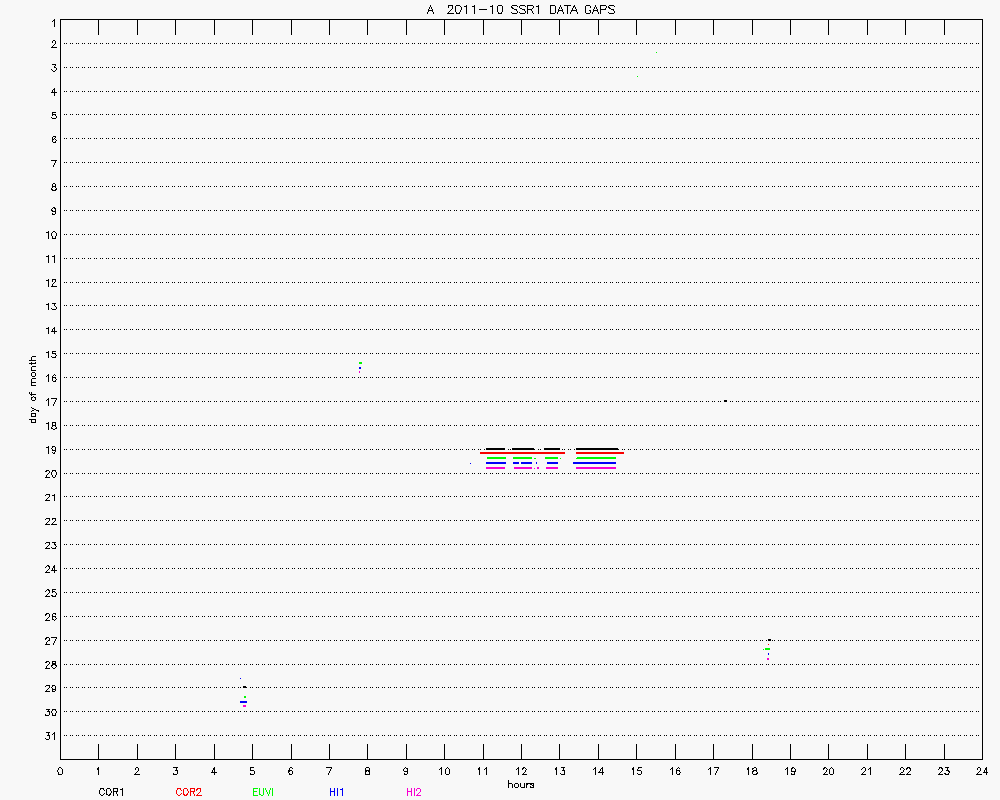Click day 1 label on the y-axis

click(50, 21)
